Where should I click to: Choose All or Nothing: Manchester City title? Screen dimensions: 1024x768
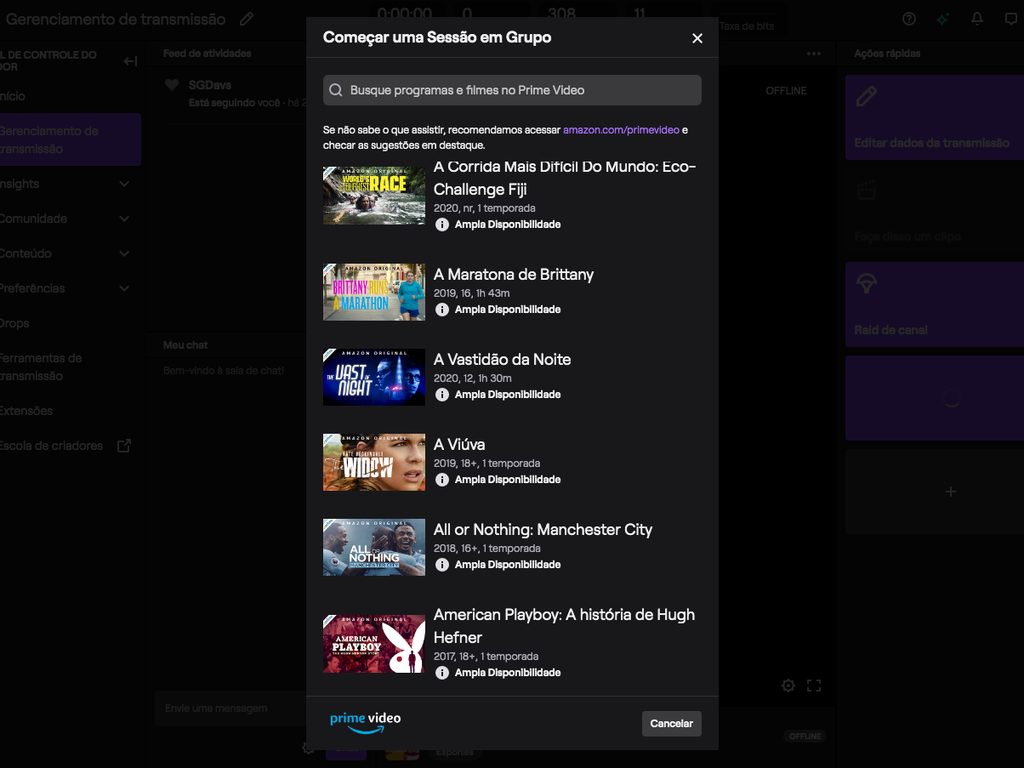[543, 530]
